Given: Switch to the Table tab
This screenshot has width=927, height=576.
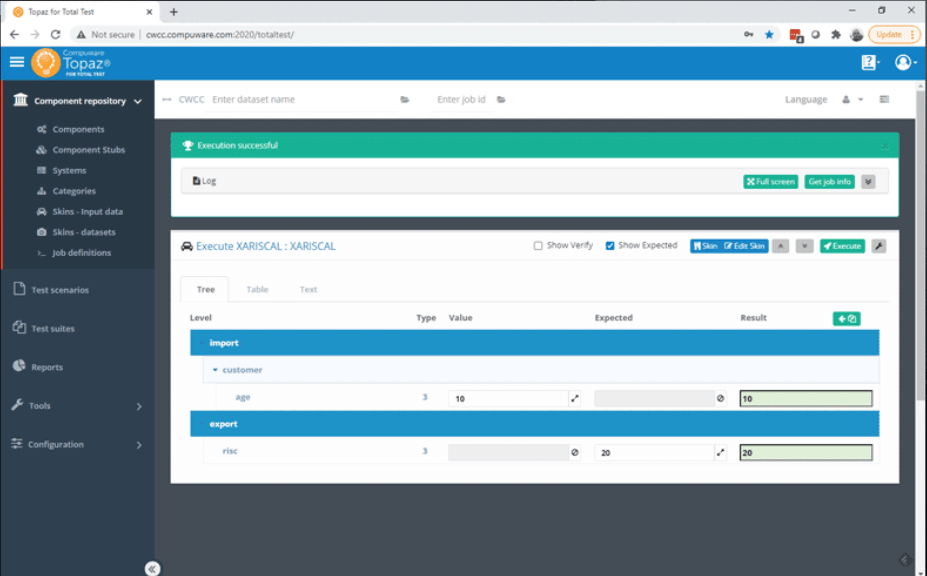Looking at the screenshot, I should point(256,289).
